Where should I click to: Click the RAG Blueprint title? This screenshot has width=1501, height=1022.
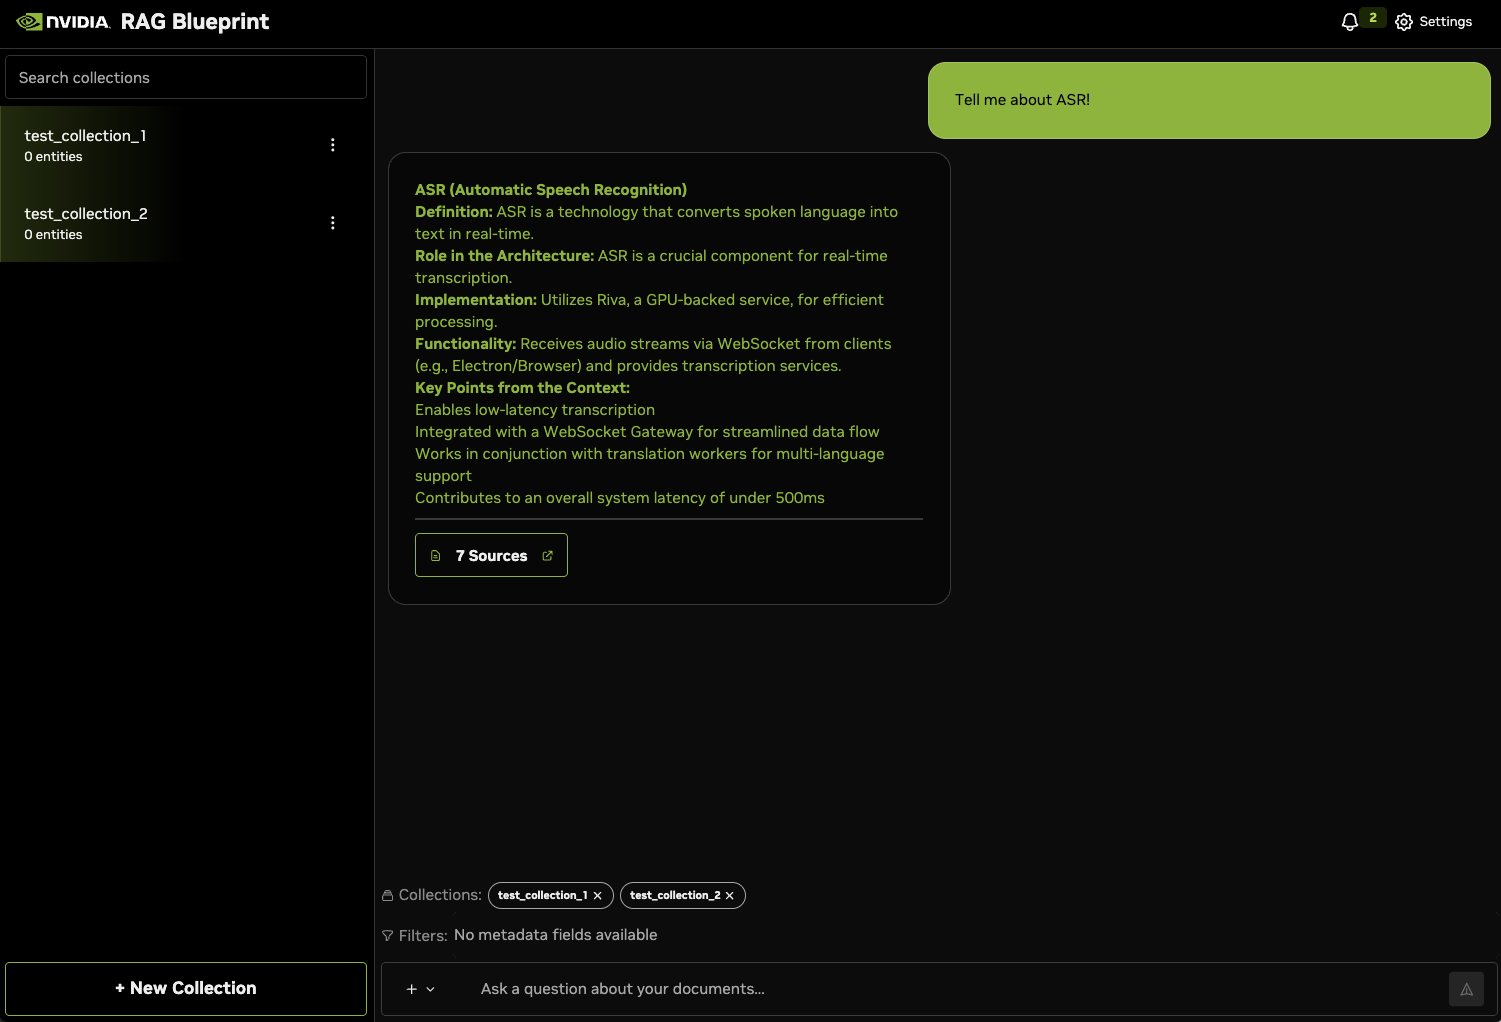click(x=195, y=22)
